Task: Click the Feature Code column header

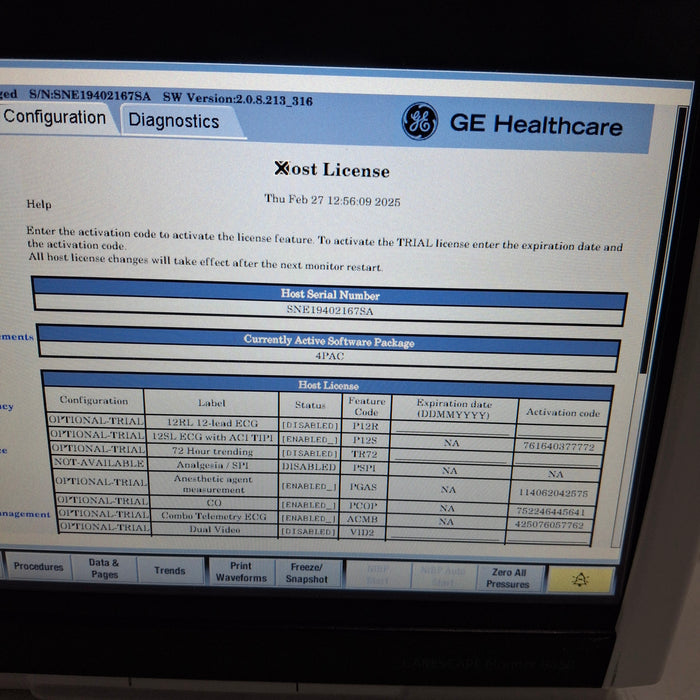Action: (367, 406)
